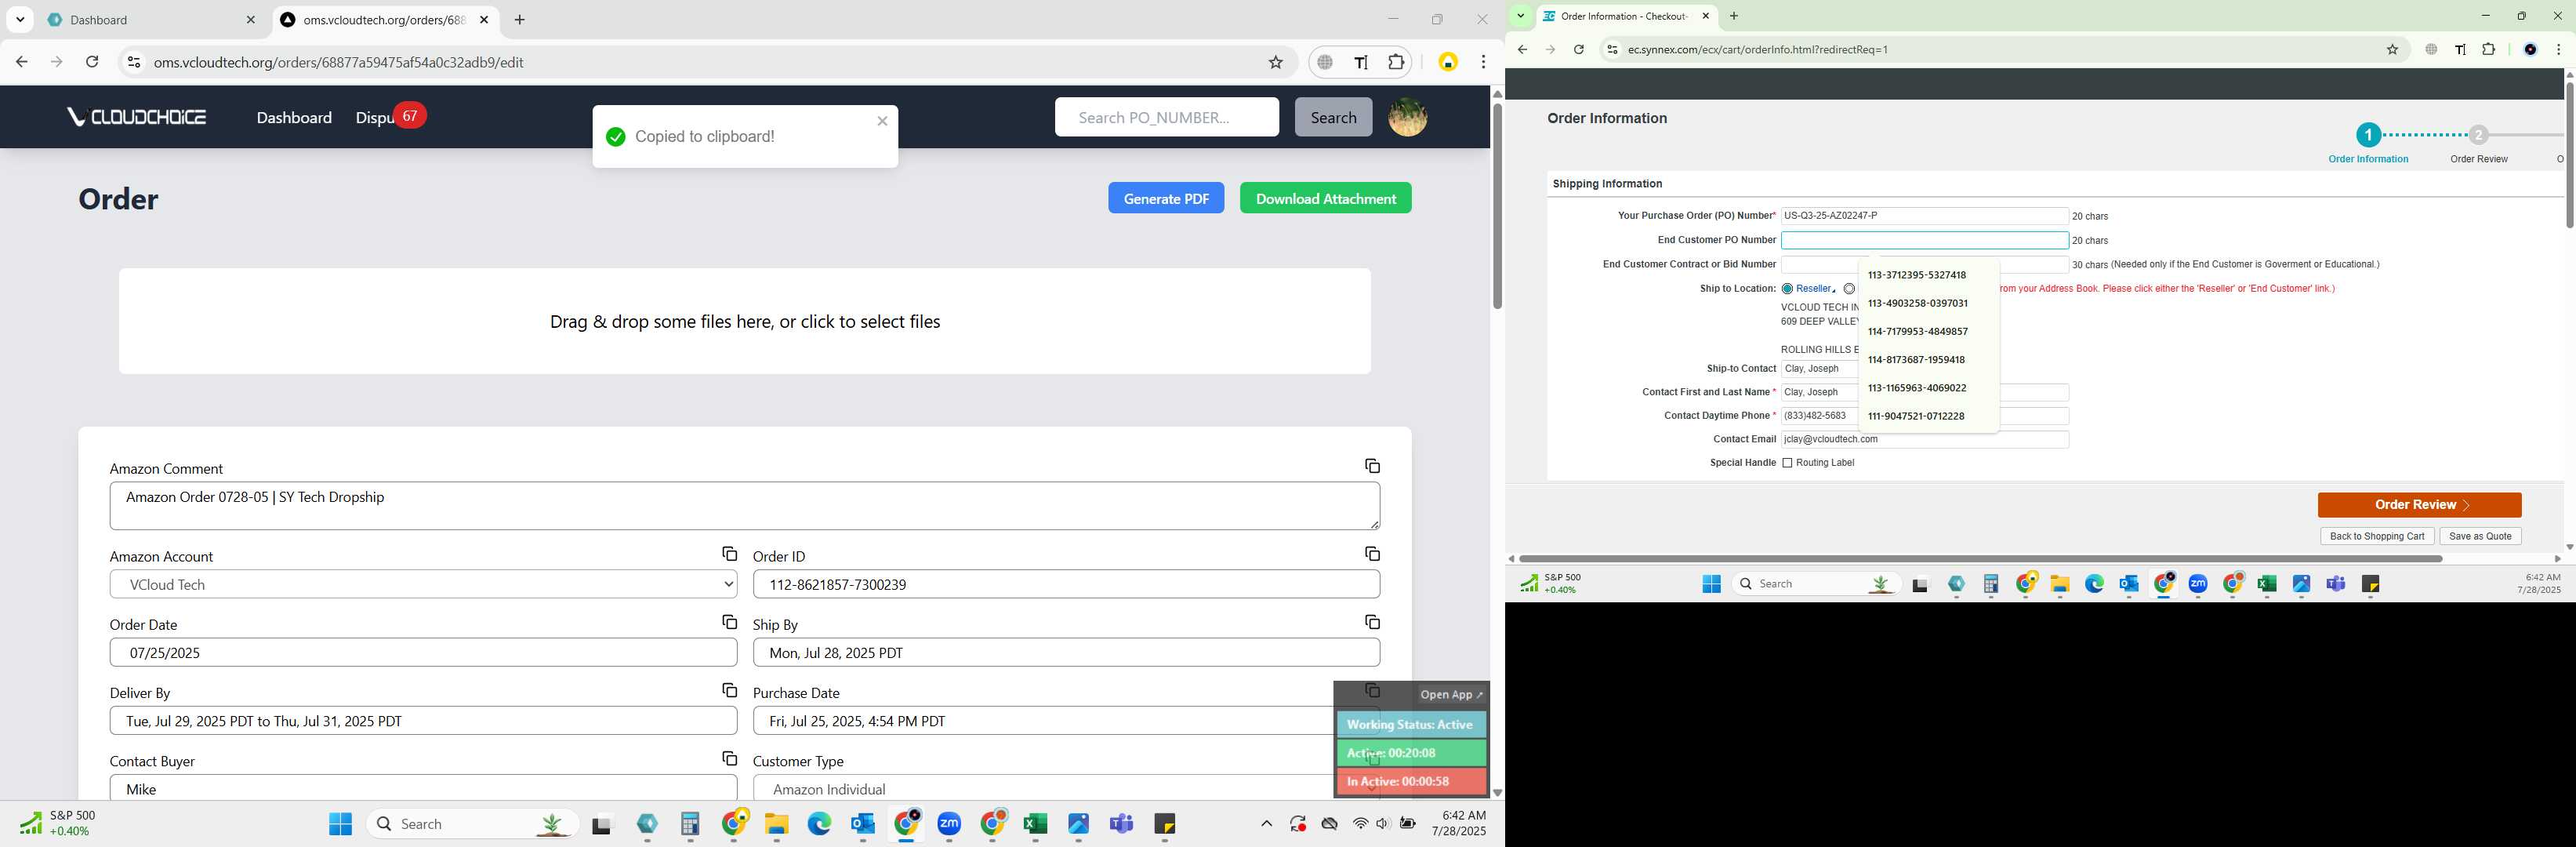2576x847 pixels.
Task: Tick the Routing Label checkbox
Action: pyautogui.click(x=1787, y=463)
